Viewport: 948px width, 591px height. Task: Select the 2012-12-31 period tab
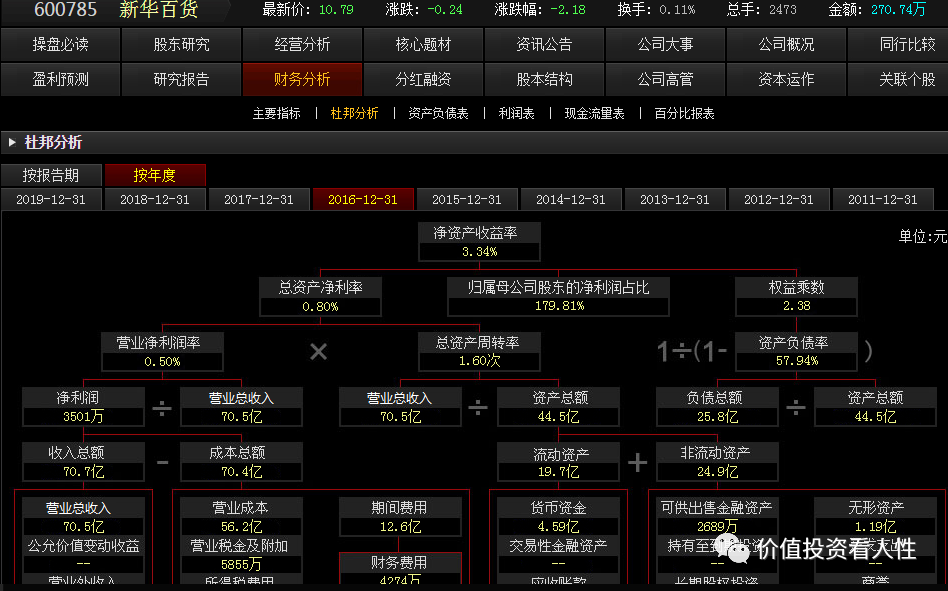pos(779,199)
